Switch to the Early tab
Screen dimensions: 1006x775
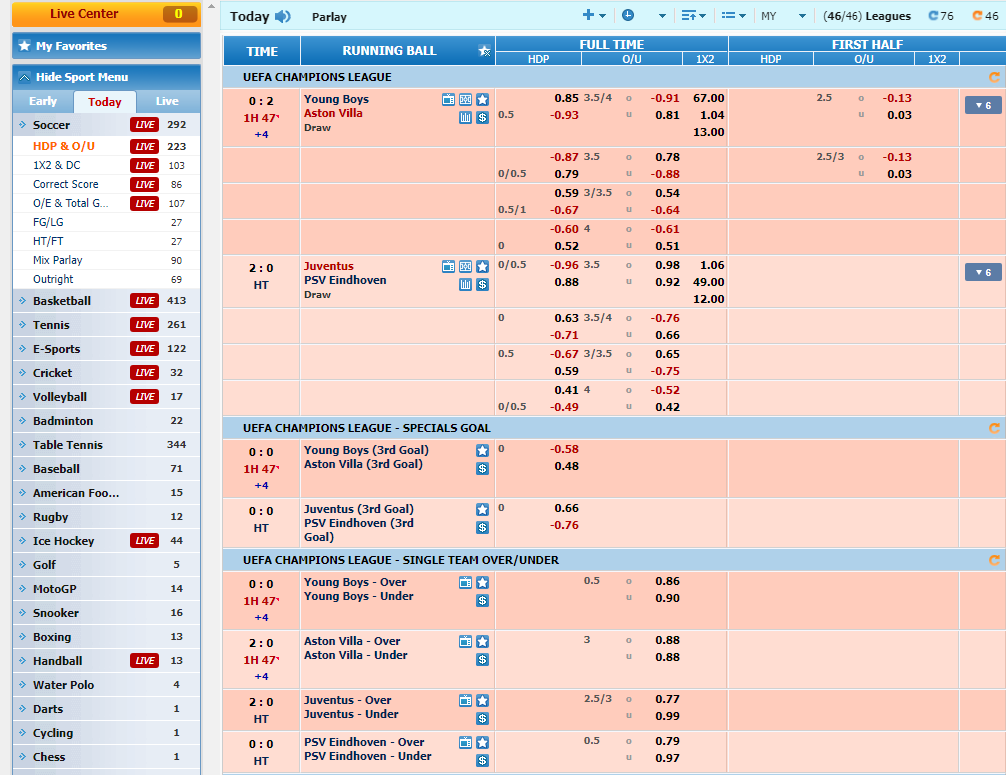tap(43, 101)
